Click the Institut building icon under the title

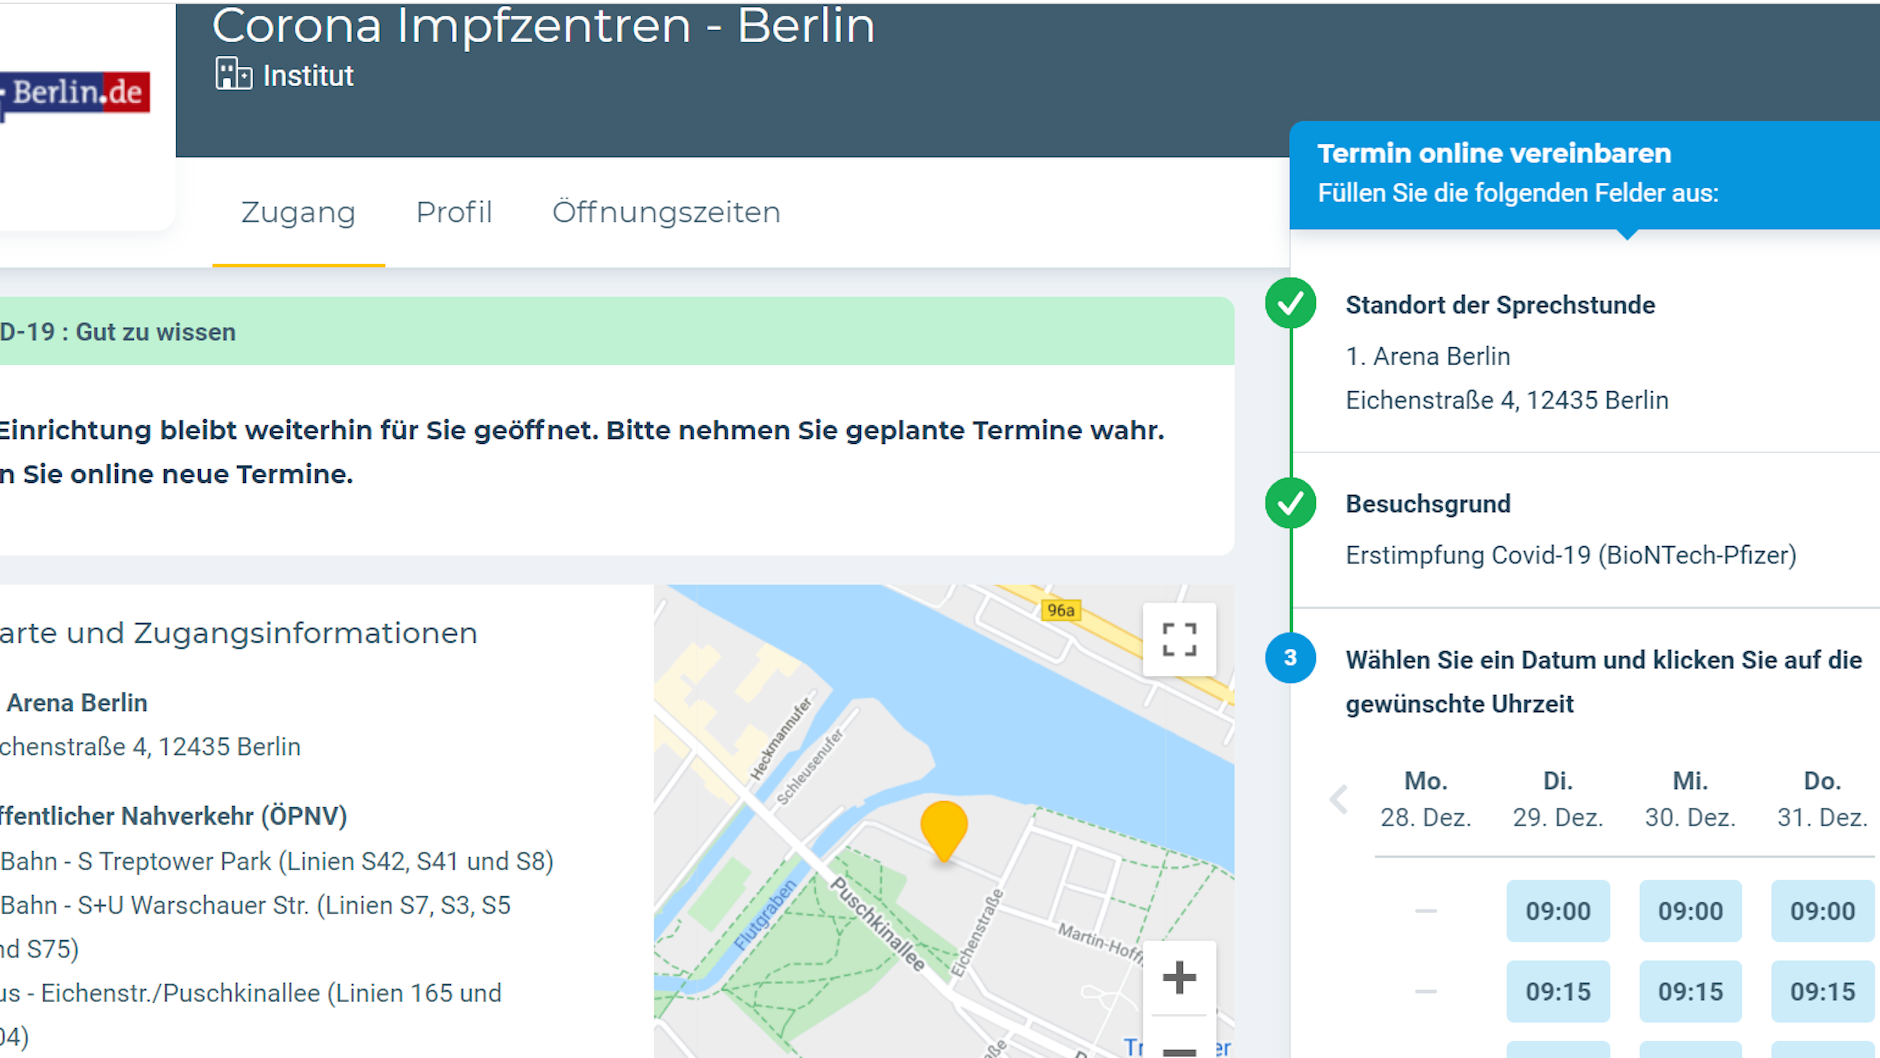pyautogui.click(x=234, y=74)
